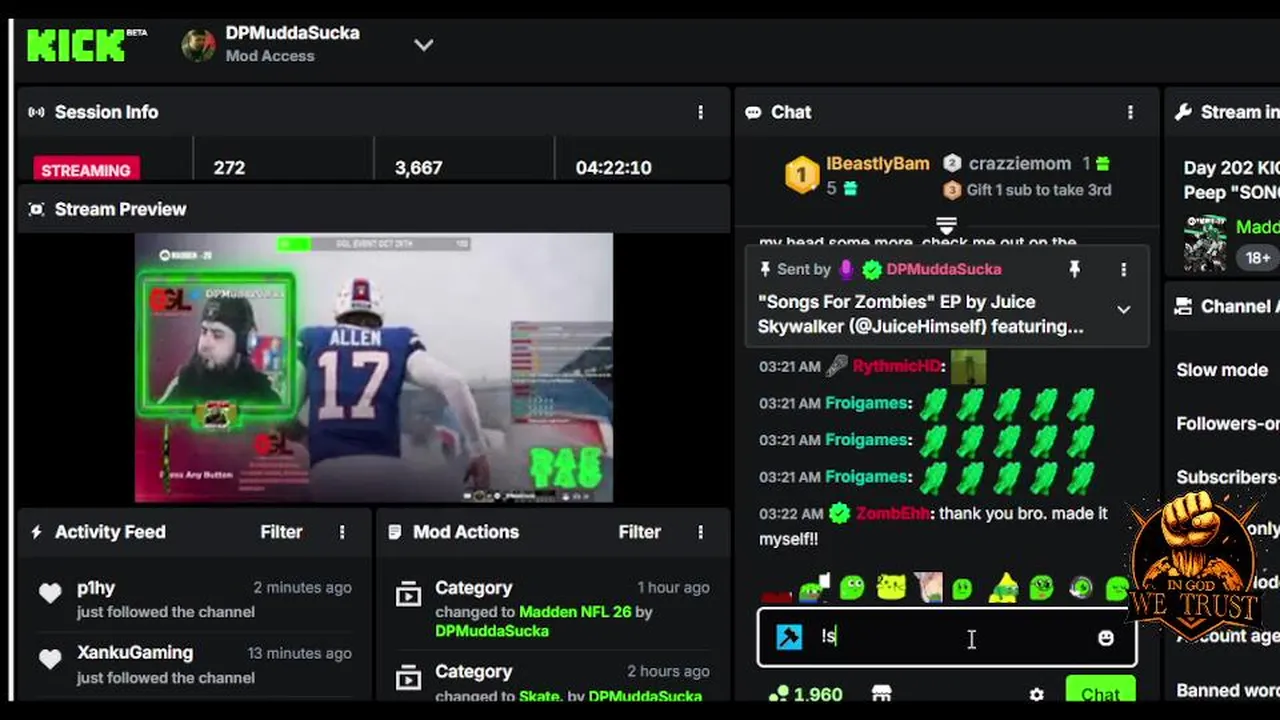Click the 1,960 channel points balance

[x=805, y=694]
